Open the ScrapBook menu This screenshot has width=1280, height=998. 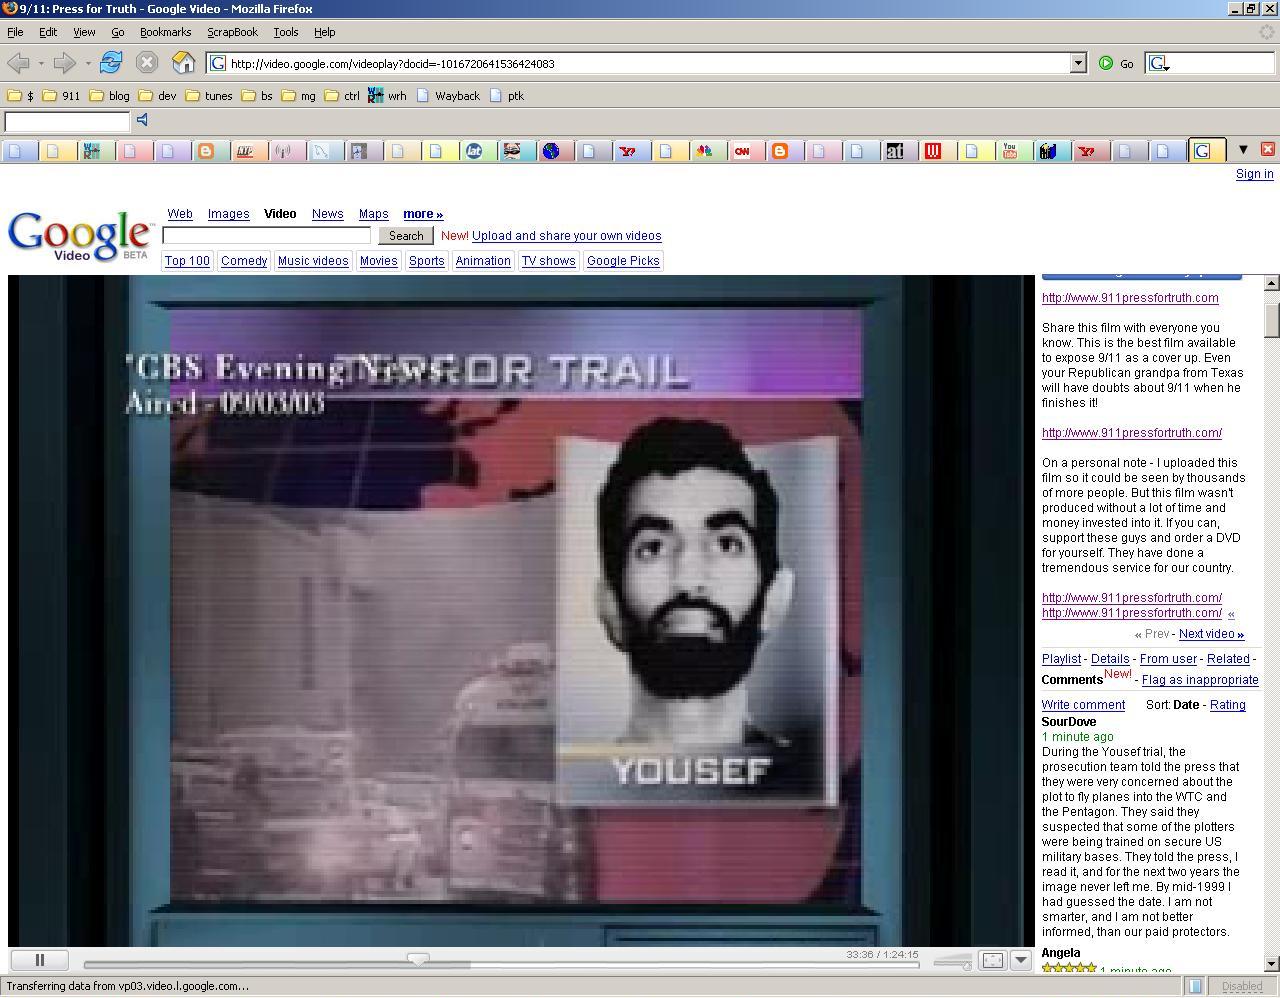coord(232,32)
